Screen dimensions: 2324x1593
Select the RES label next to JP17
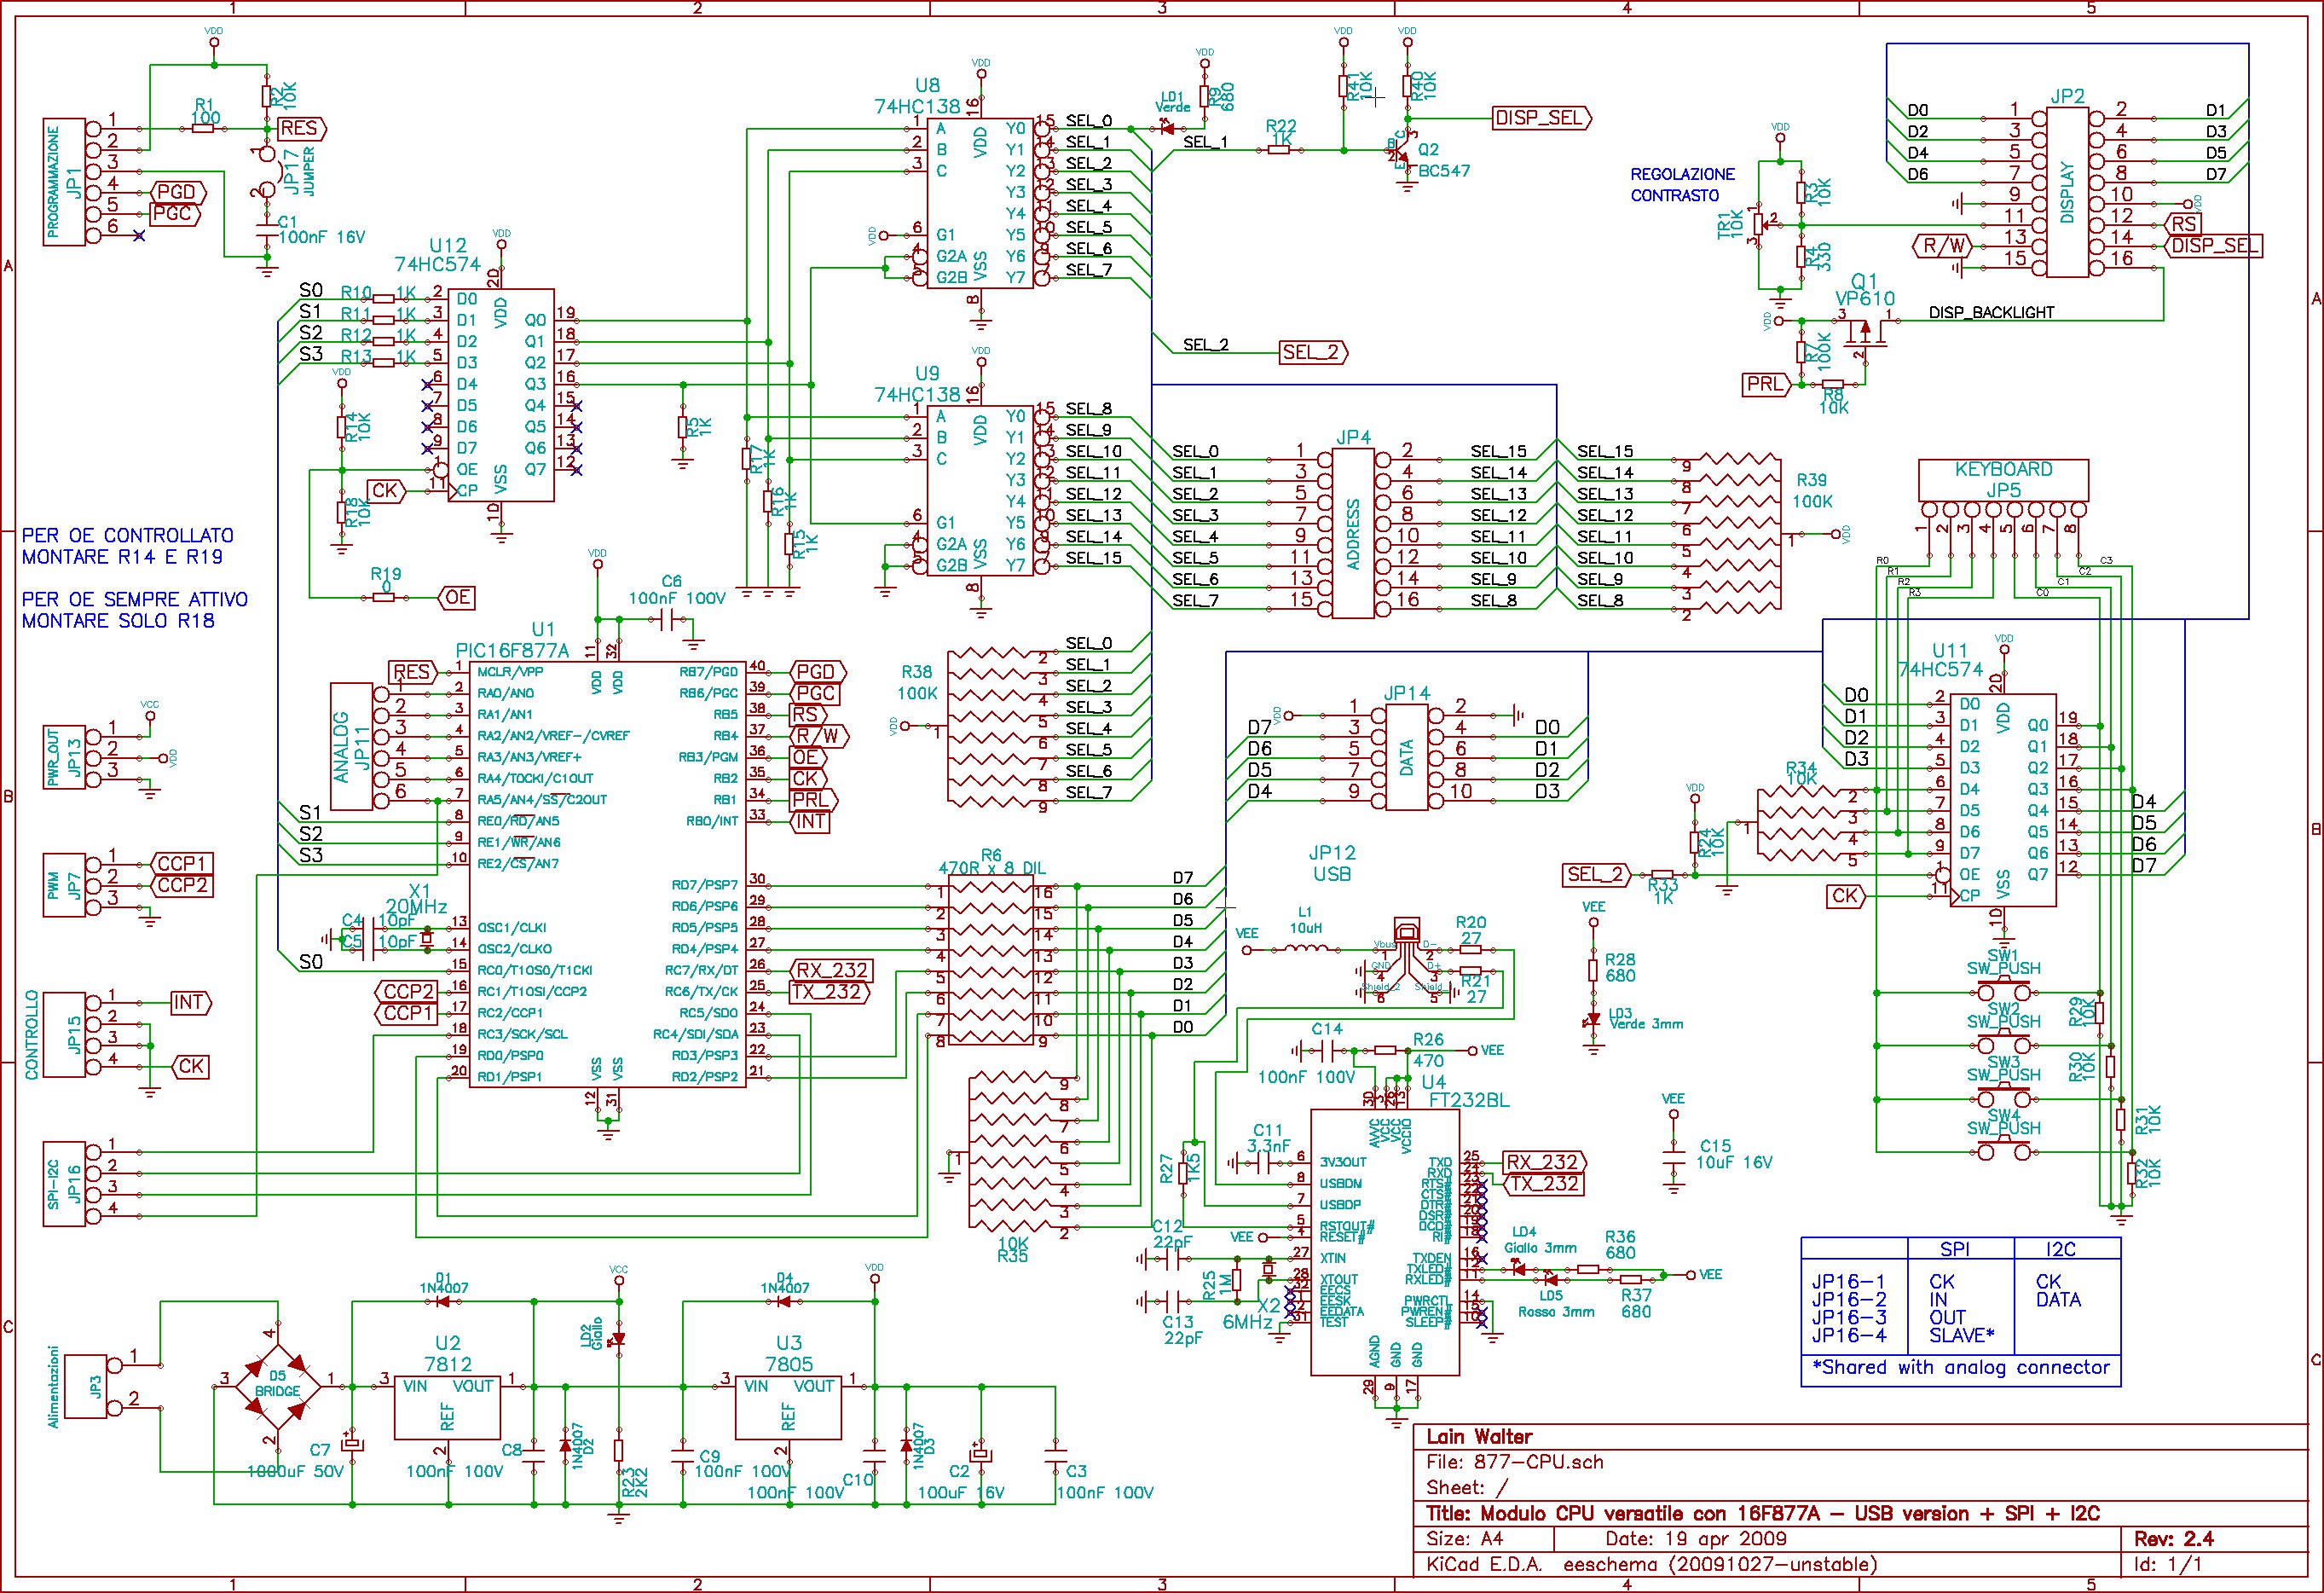301,128
